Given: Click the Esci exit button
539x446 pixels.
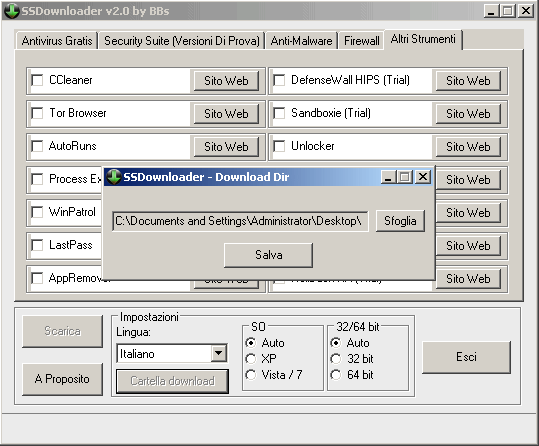Looking at the screenshot, I should [x=466, y=357].
